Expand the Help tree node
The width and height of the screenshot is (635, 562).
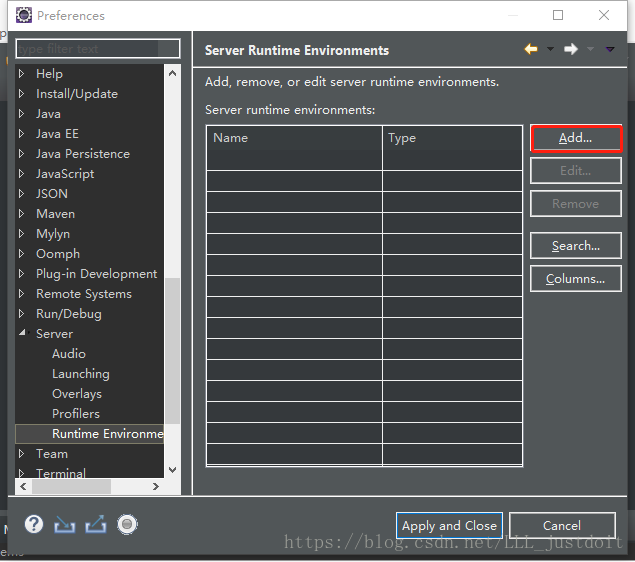(x=21, y=74)
